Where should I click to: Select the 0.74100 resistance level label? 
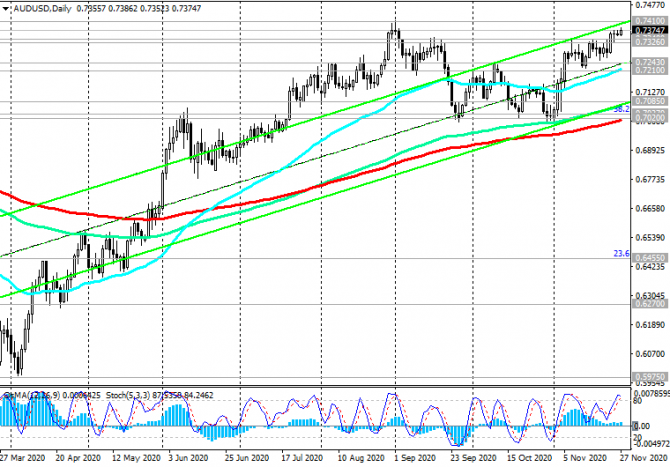650,21
